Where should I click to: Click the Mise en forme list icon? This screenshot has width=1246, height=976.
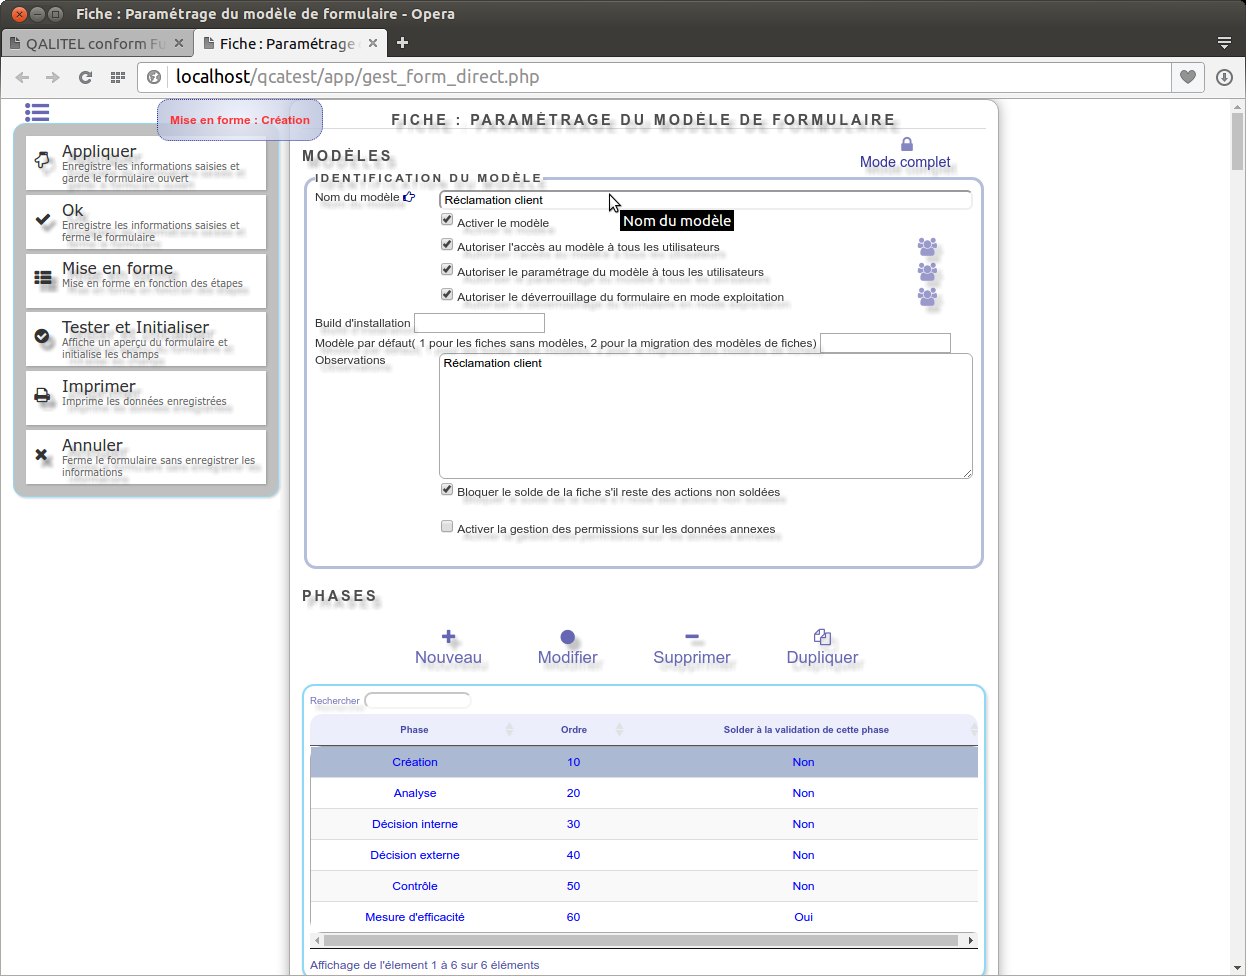point(43,277)
